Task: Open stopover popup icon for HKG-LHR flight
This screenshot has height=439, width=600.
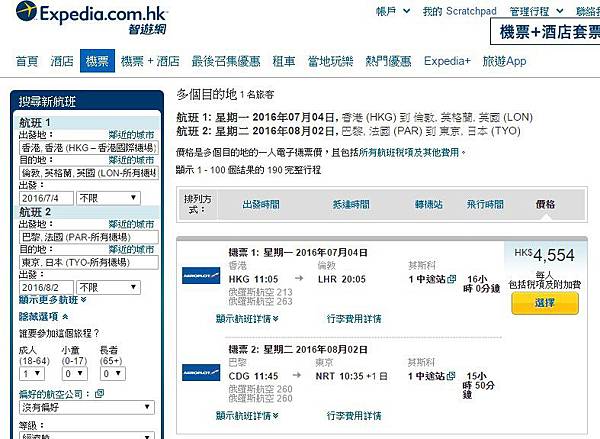Action: (x=452, y=279)
